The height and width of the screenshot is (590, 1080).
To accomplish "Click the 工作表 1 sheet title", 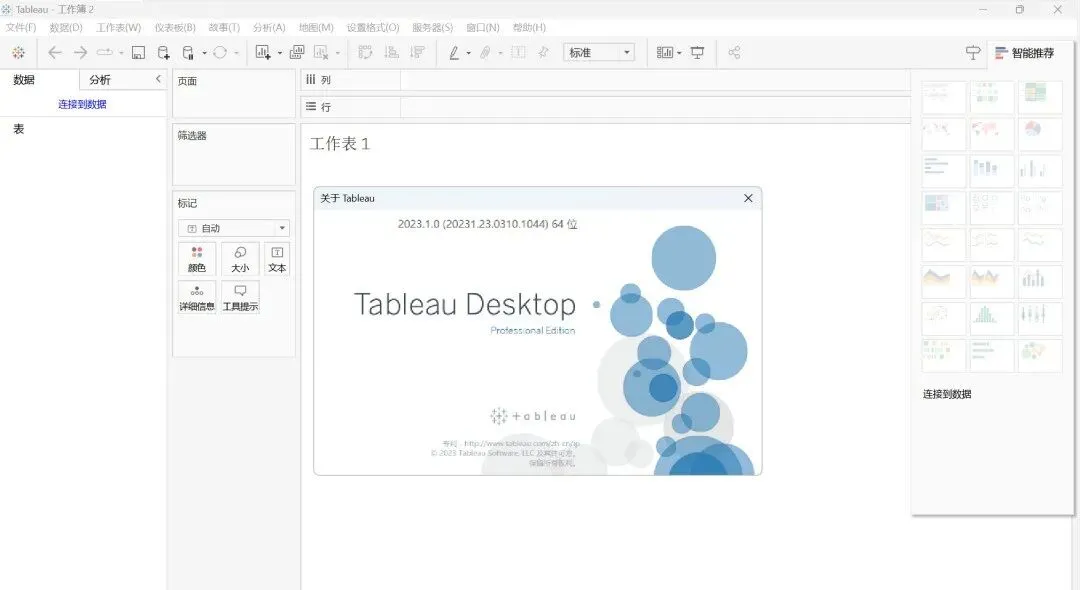I will (x=340, y=143).
